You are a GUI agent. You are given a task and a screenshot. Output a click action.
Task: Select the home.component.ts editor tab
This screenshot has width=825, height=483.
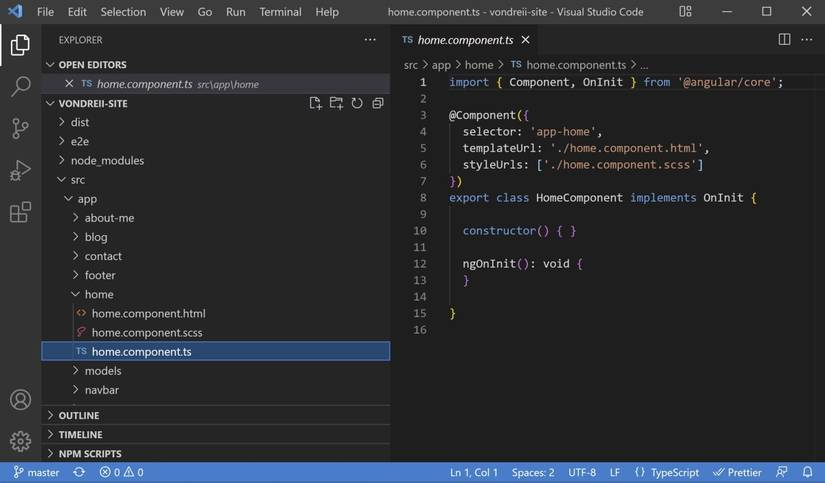[465, 40]
